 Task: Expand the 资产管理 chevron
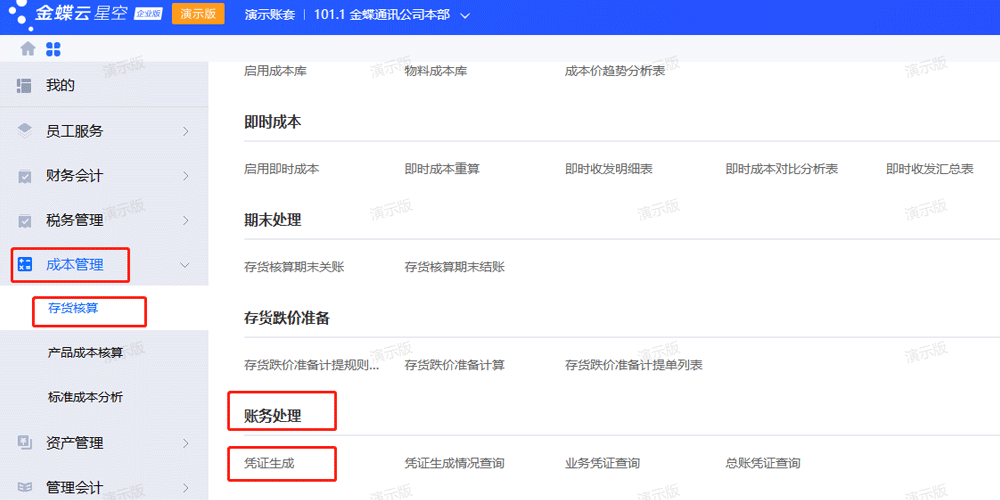click(x=186, y=443)
